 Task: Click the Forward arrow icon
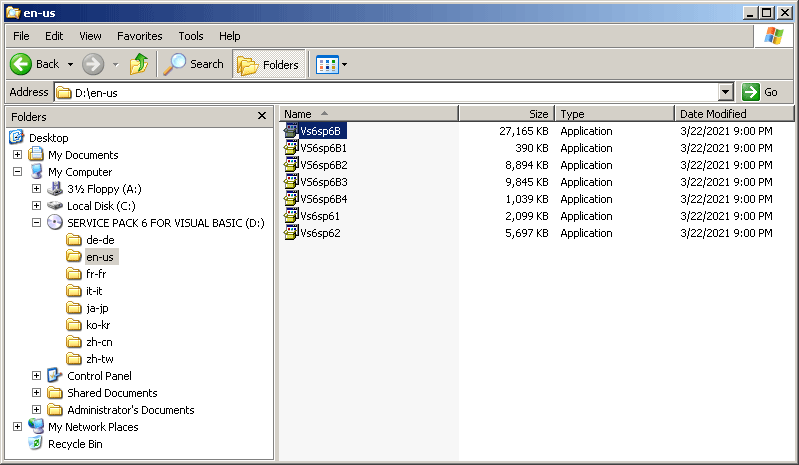[x=93, y=64]
